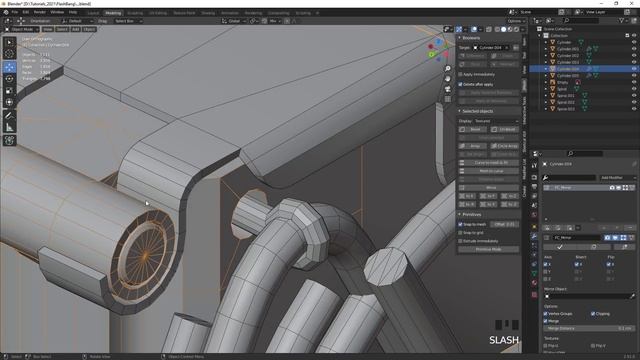Select the Add Cube tool
Viewport: 640px width, 360px height.
9,141
